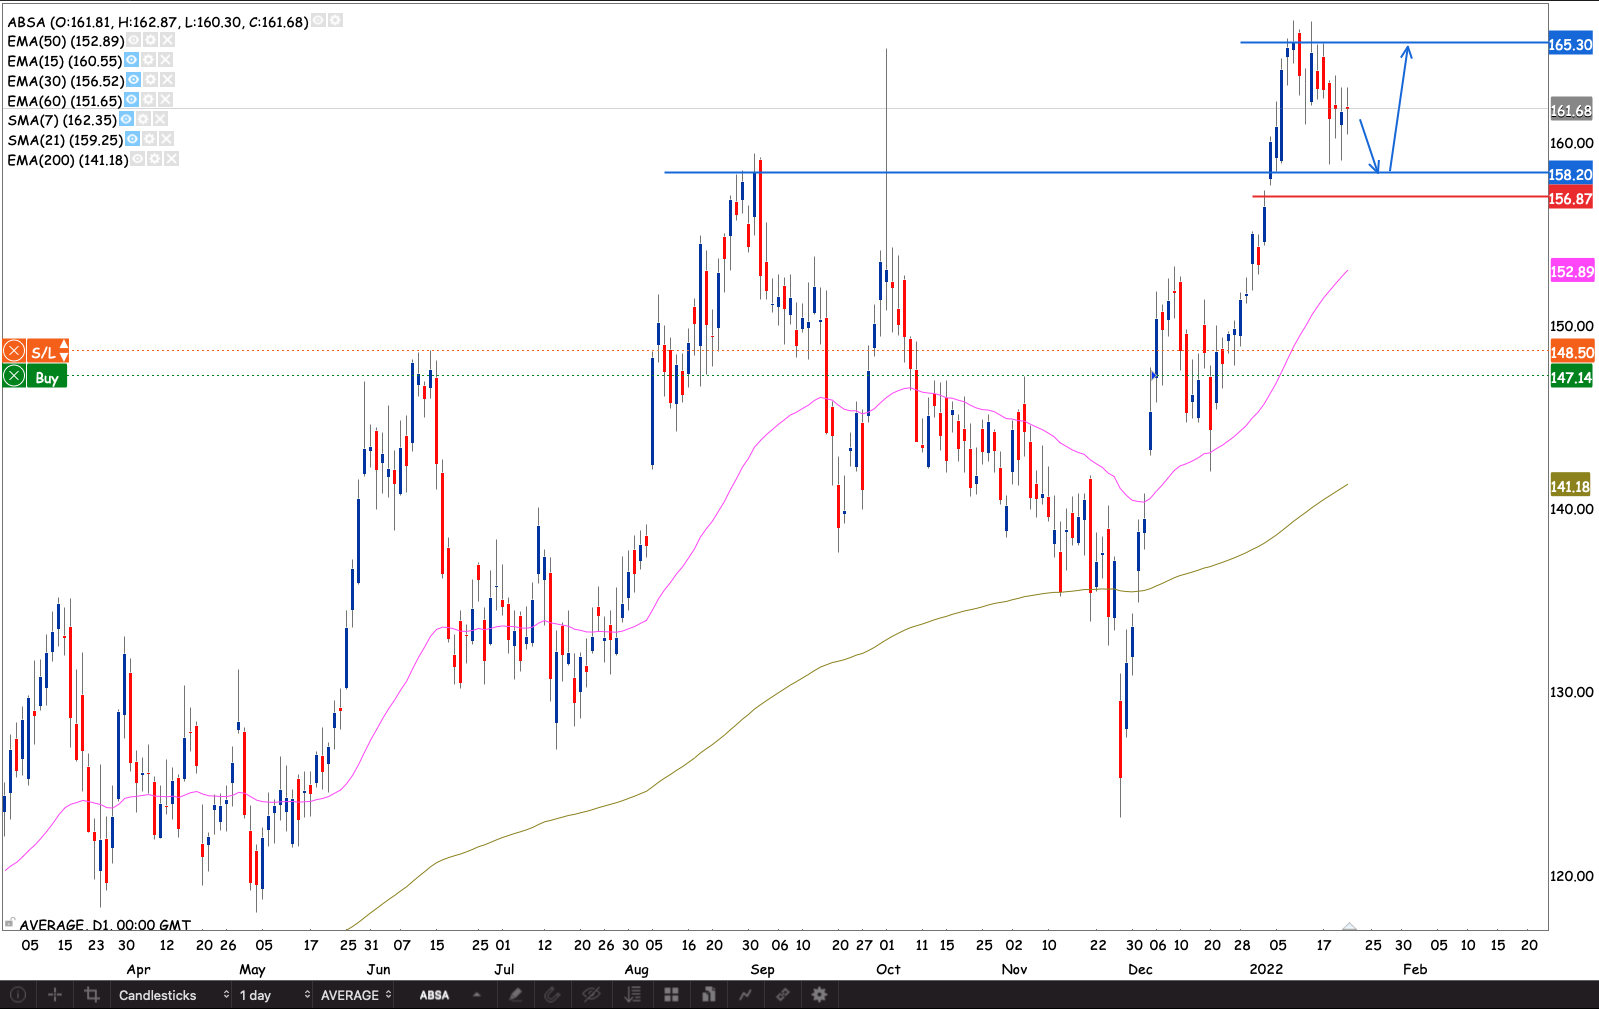The width and height of the screenshot is (1599, 1009).
Task: Click the crop tool icon
Action: point(92,995)
